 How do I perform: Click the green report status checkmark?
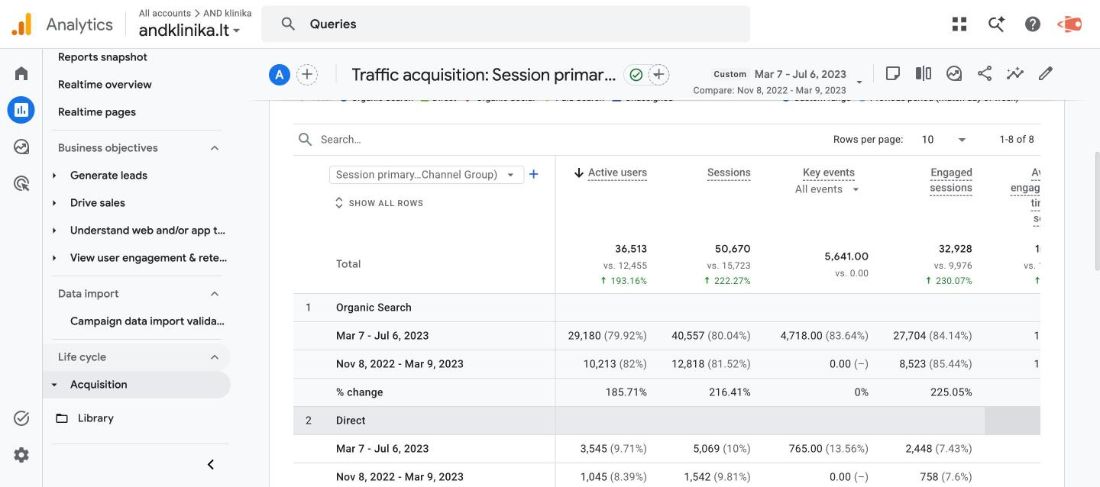click(636, 74)
